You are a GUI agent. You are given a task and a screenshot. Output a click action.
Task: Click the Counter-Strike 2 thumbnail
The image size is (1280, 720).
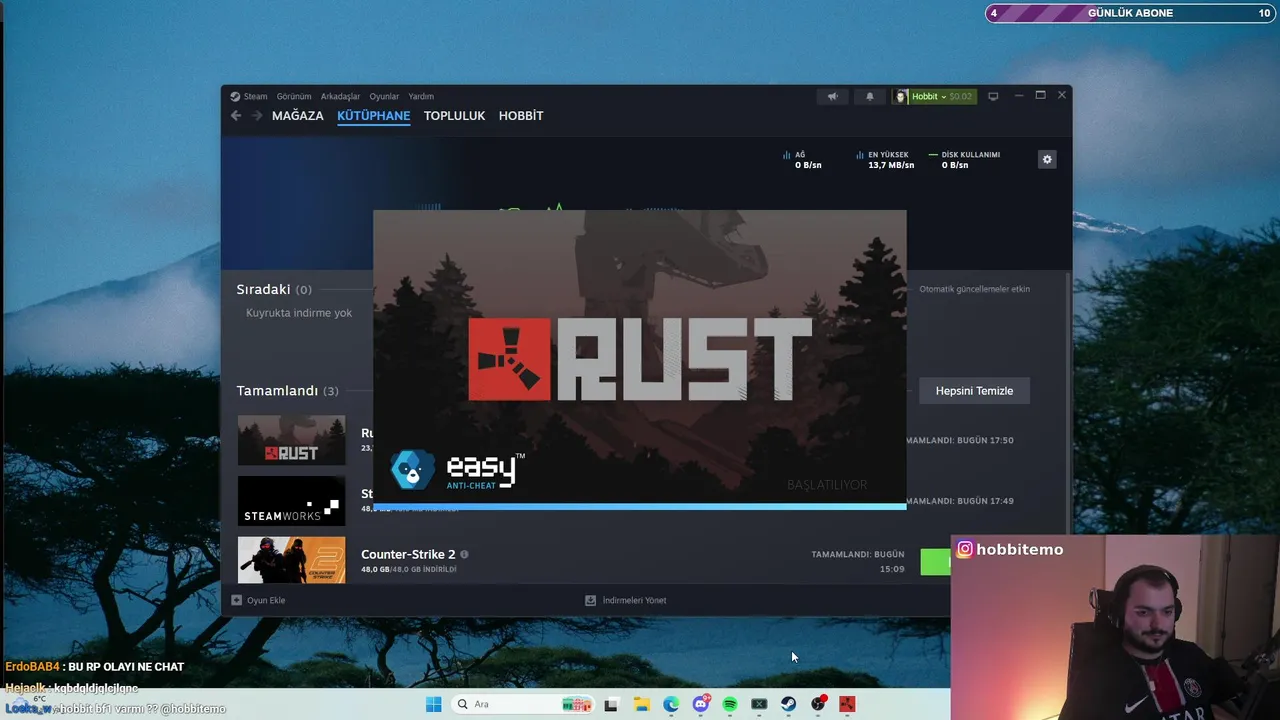pyautogui.click(x=291, y=560)
